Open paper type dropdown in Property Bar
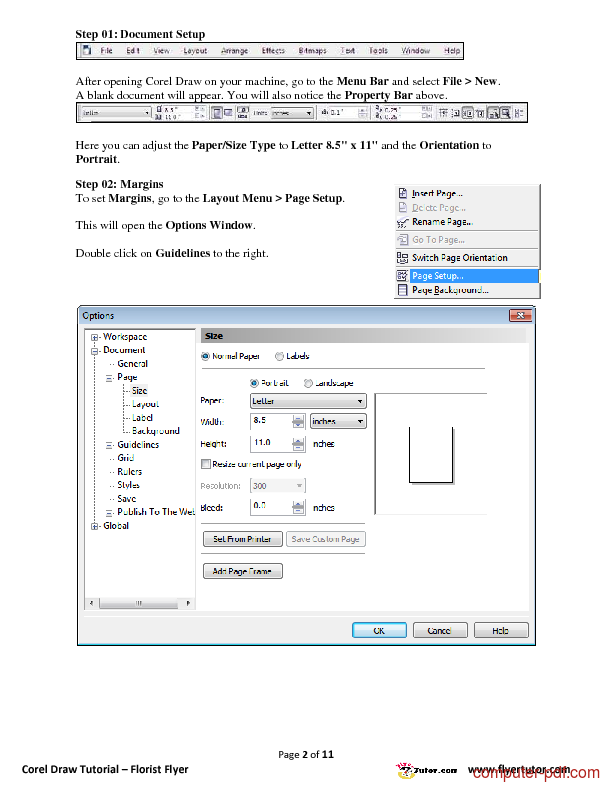 116,113
